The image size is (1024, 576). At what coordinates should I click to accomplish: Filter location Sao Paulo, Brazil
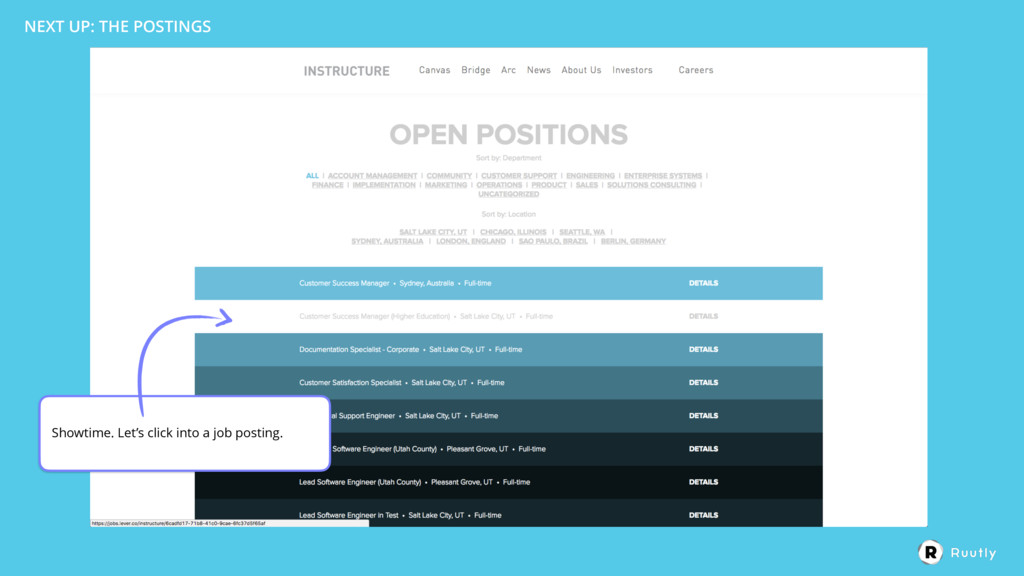tap(553, 241)
